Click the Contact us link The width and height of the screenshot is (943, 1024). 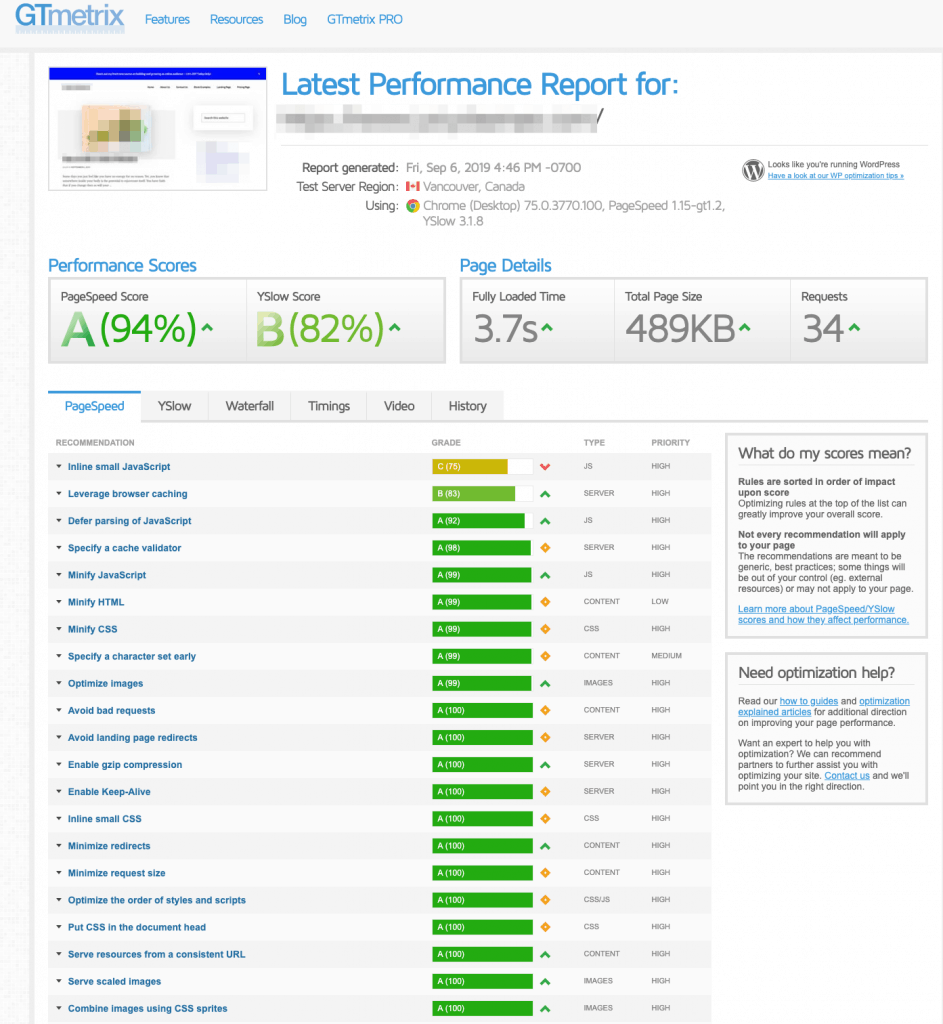(x=847, y=776)
